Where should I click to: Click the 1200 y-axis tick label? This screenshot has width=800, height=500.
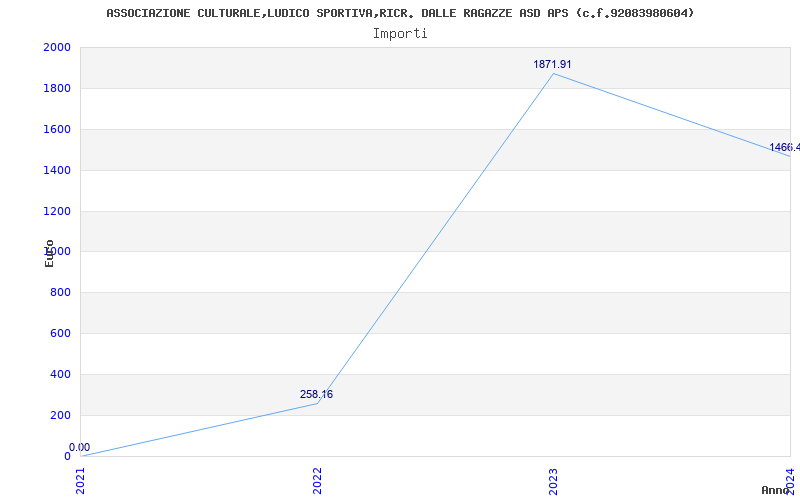(57, 211)
